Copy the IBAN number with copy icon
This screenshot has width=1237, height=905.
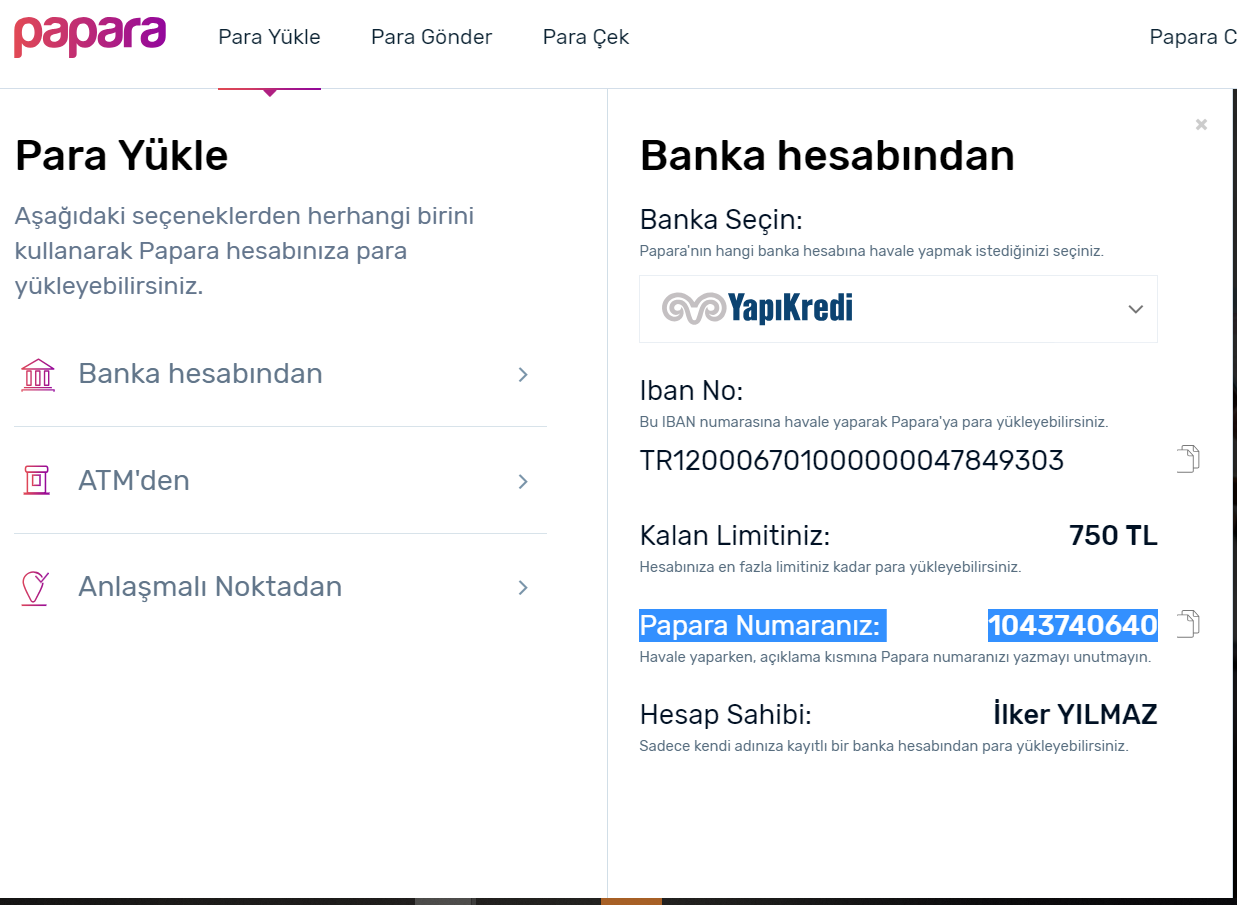click(x=1187, y=459)
